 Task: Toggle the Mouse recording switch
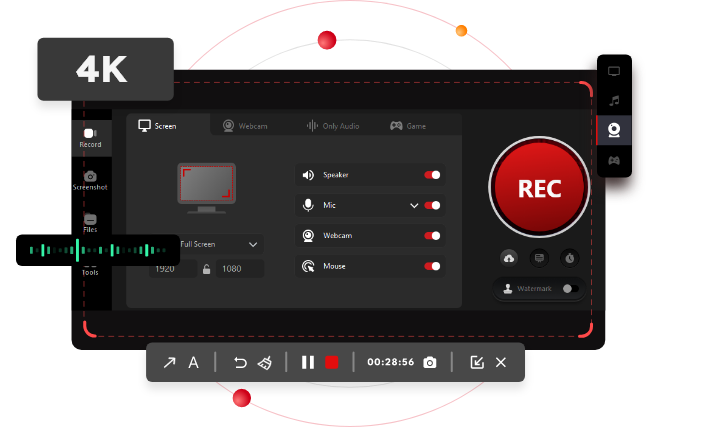point(432,266)
